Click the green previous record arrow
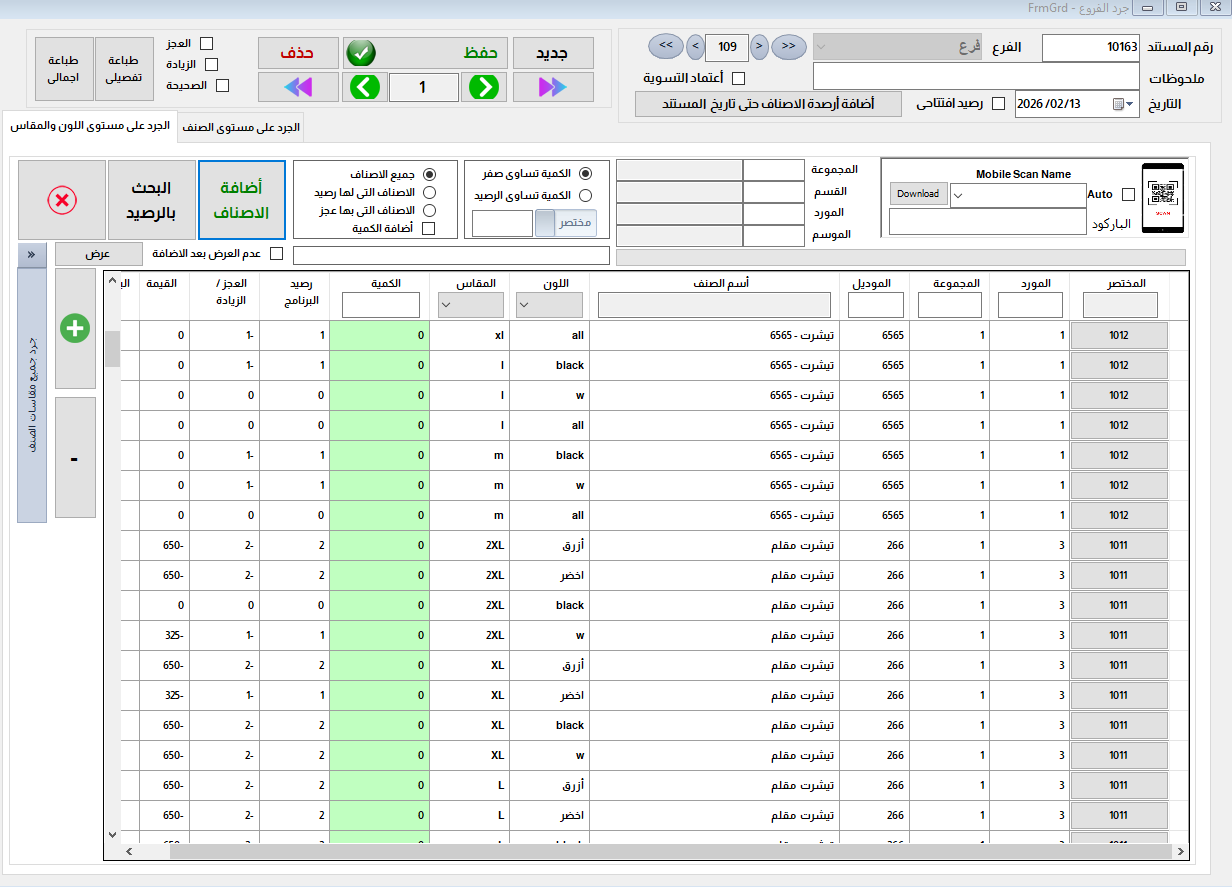This screenshot has height=887, width=1232. point(365,87)
